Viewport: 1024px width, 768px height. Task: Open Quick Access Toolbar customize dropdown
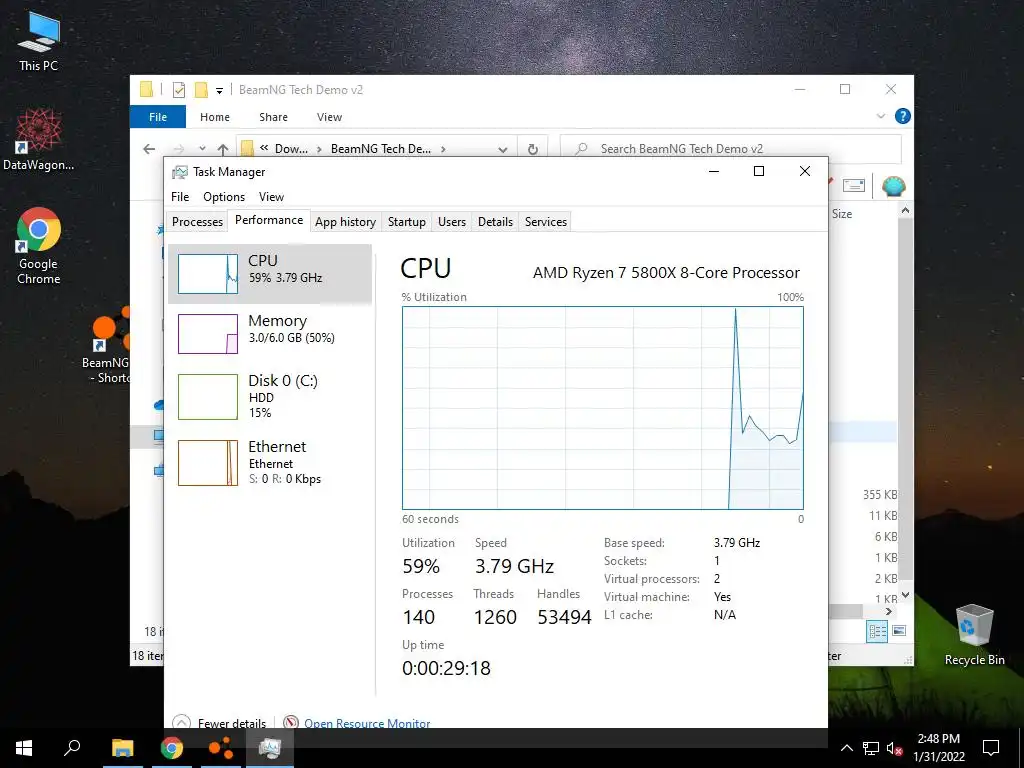219,90
